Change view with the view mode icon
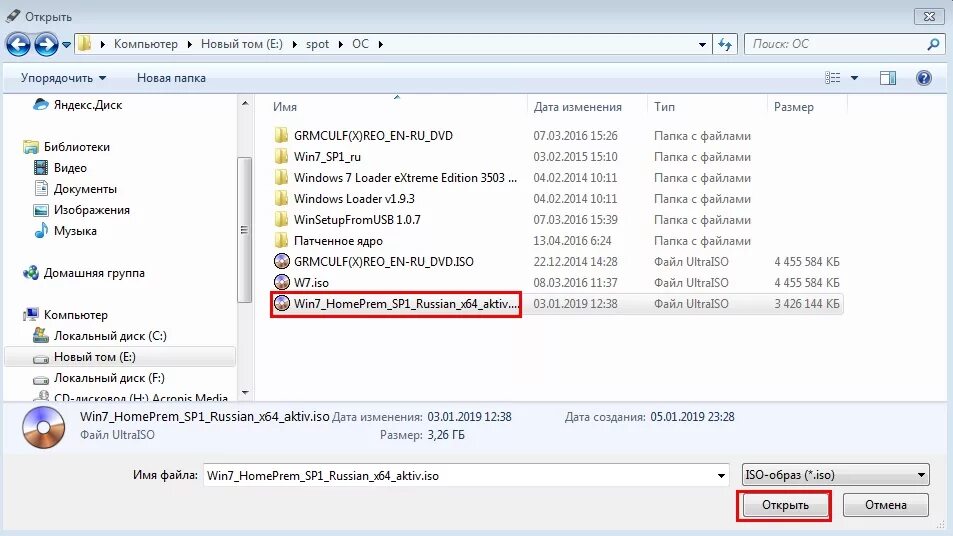Screen dimensions: 953x536 833,78
